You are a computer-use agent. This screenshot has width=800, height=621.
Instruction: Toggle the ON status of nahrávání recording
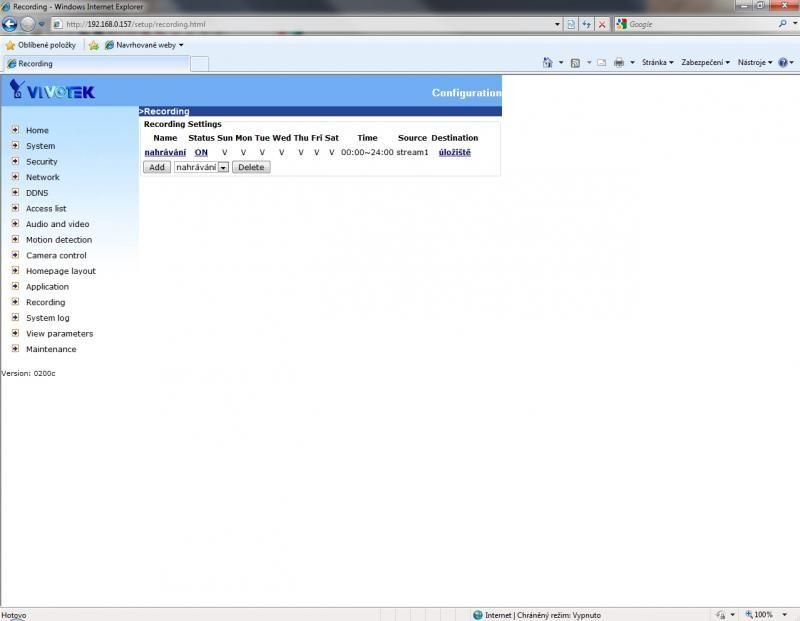pyautogui.click(x=201, y=152)
